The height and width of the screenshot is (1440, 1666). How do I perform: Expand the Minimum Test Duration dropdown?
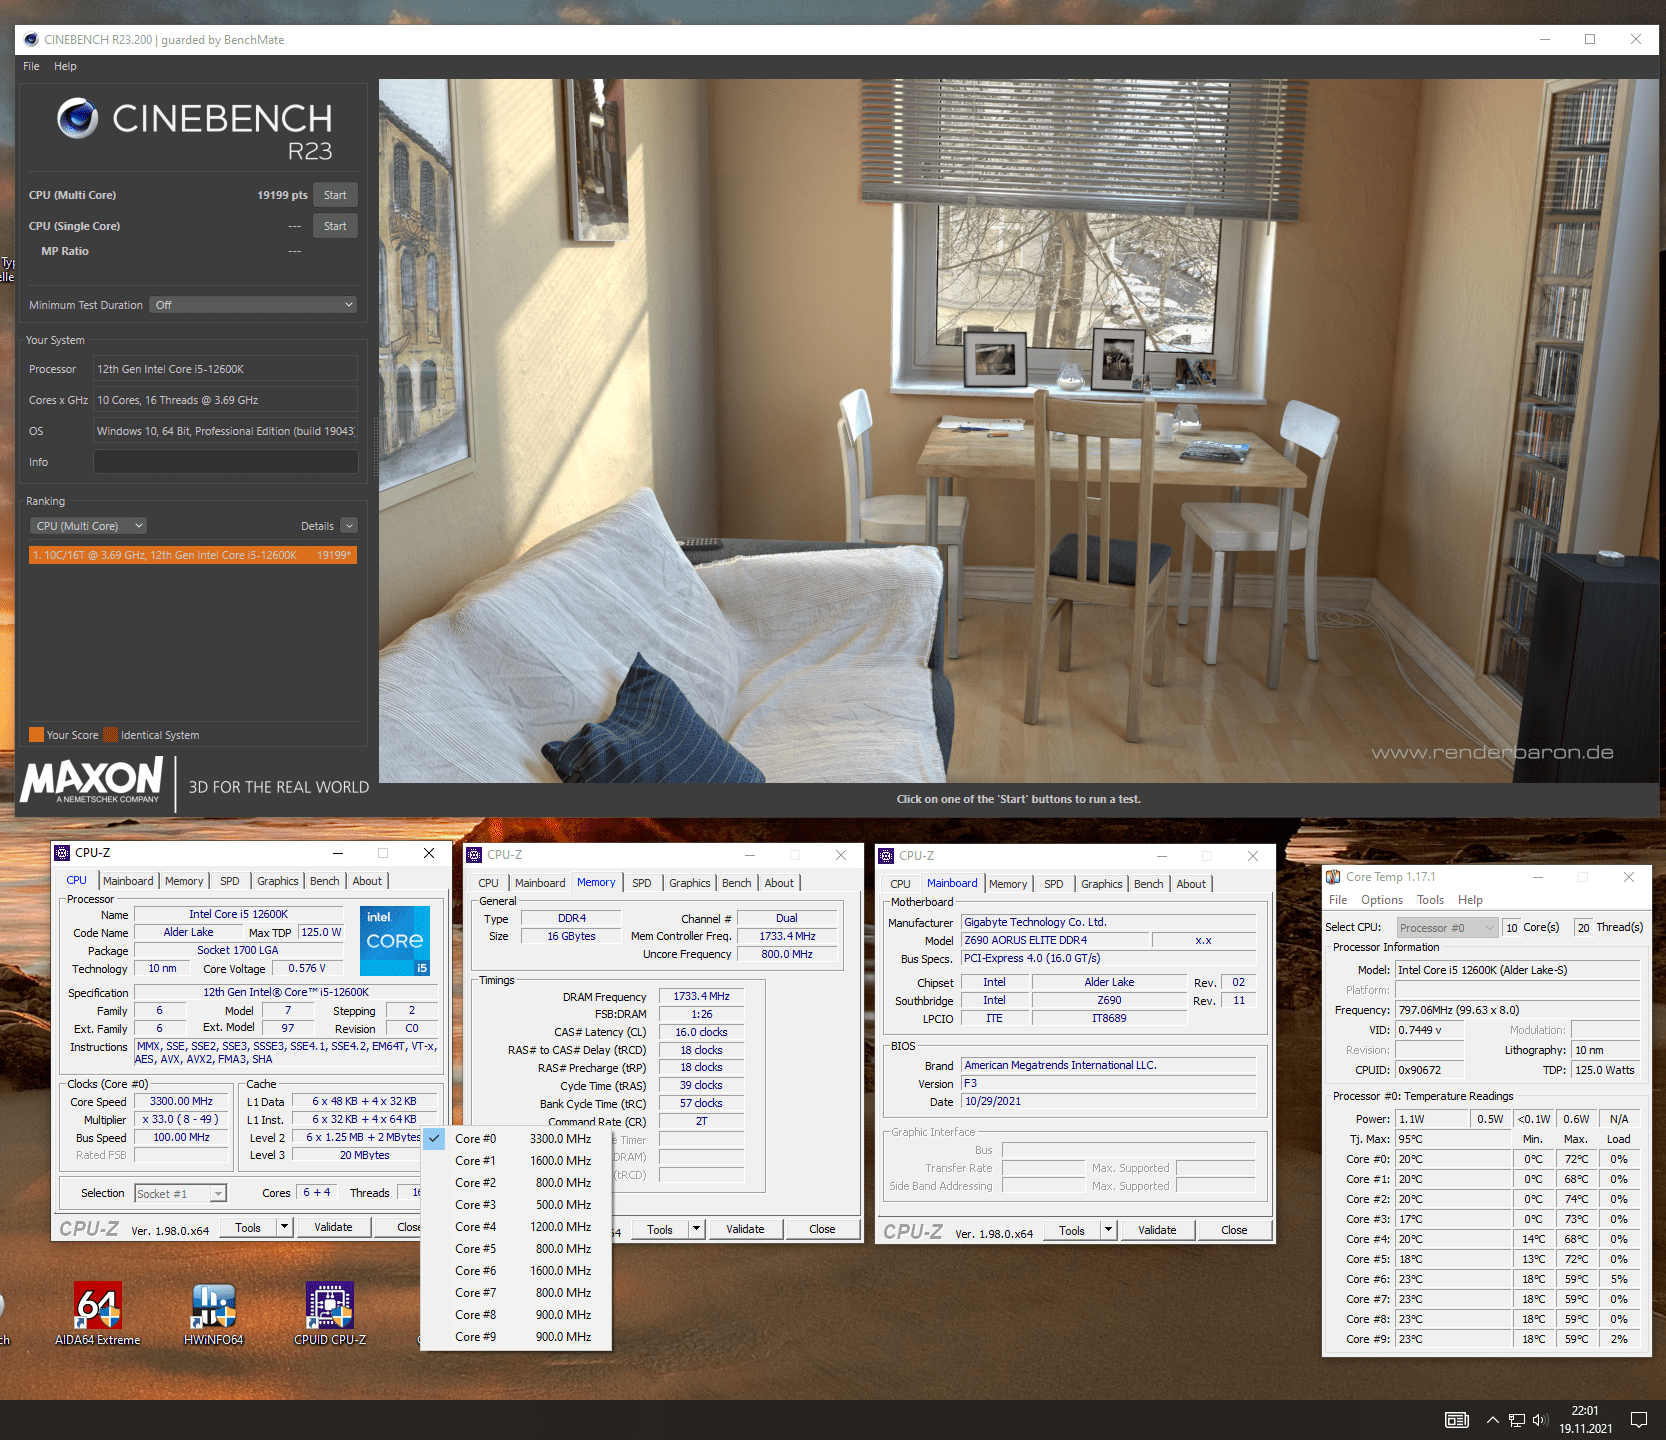pyautogui.click(x=253, y=305)
